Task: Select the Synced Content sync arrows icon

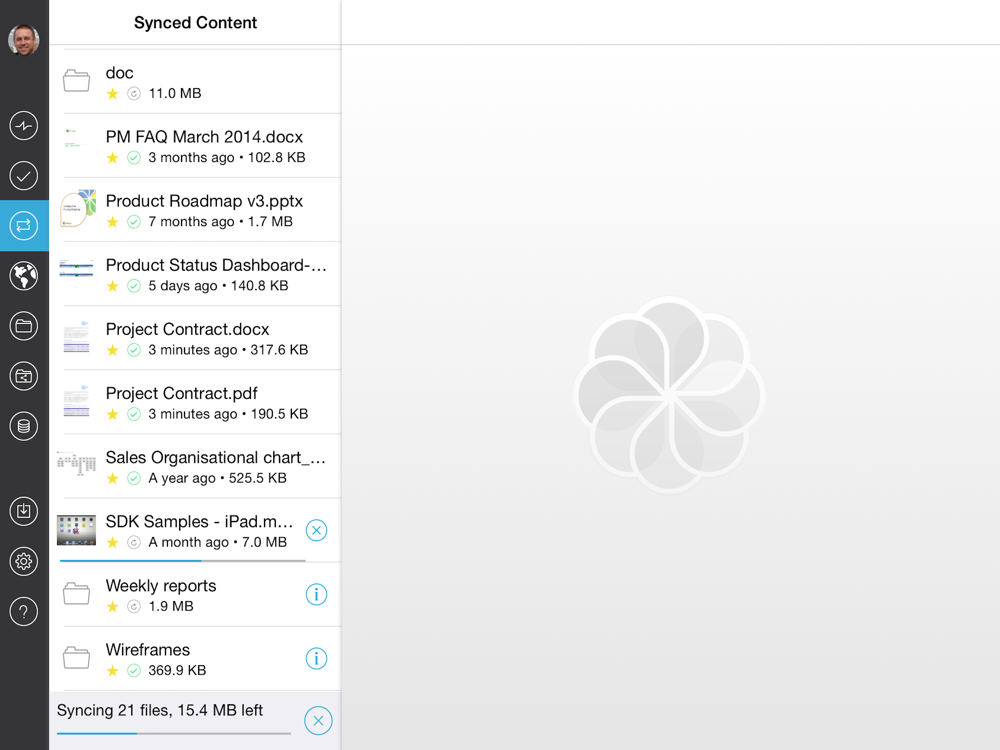Action: pyautogui.click(x=24, y=226)
